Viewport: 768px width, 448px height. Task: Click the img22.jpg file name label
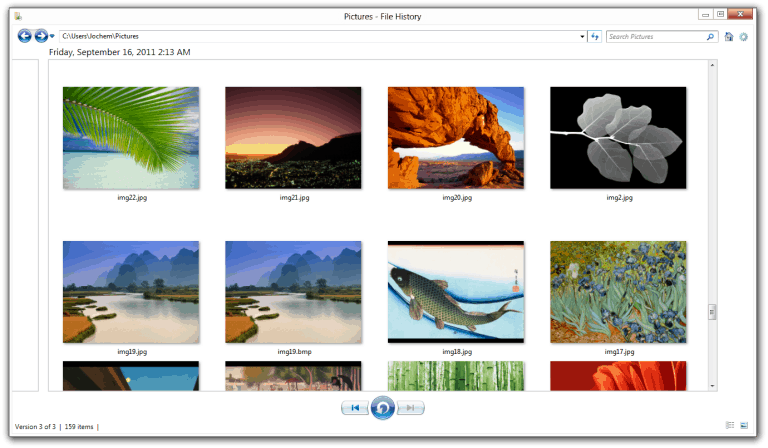point(132,198)
